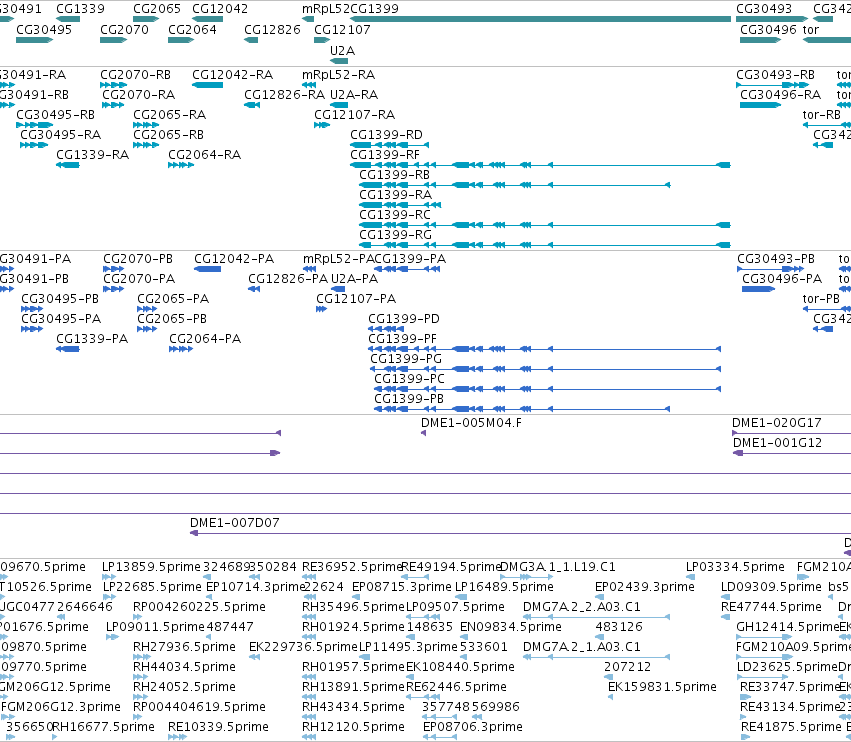Click transcript CG1399-RF label
The width and height of the screenshot is (851, 742).
coord(385,155)
